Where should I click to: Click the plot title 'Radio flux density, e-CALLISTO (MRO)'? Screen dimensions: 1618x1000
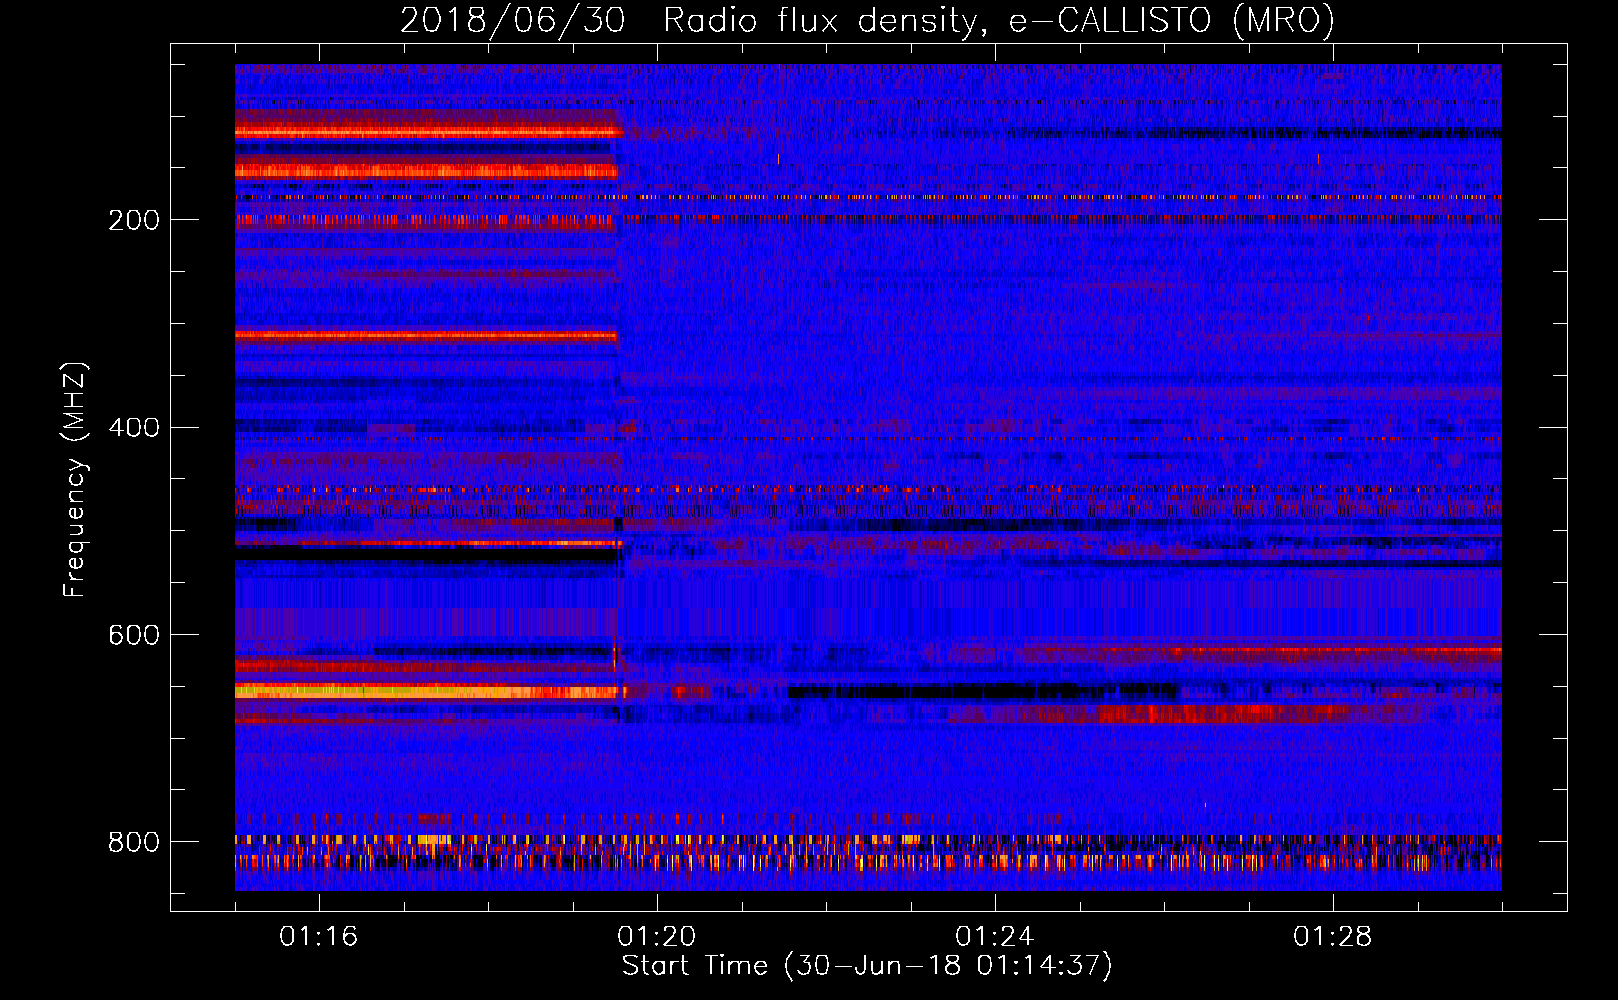999,20
